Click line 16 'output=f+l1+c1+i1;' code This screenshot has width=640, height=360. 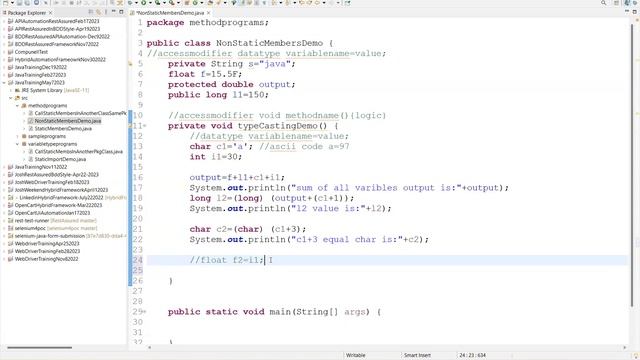[237, 178]
